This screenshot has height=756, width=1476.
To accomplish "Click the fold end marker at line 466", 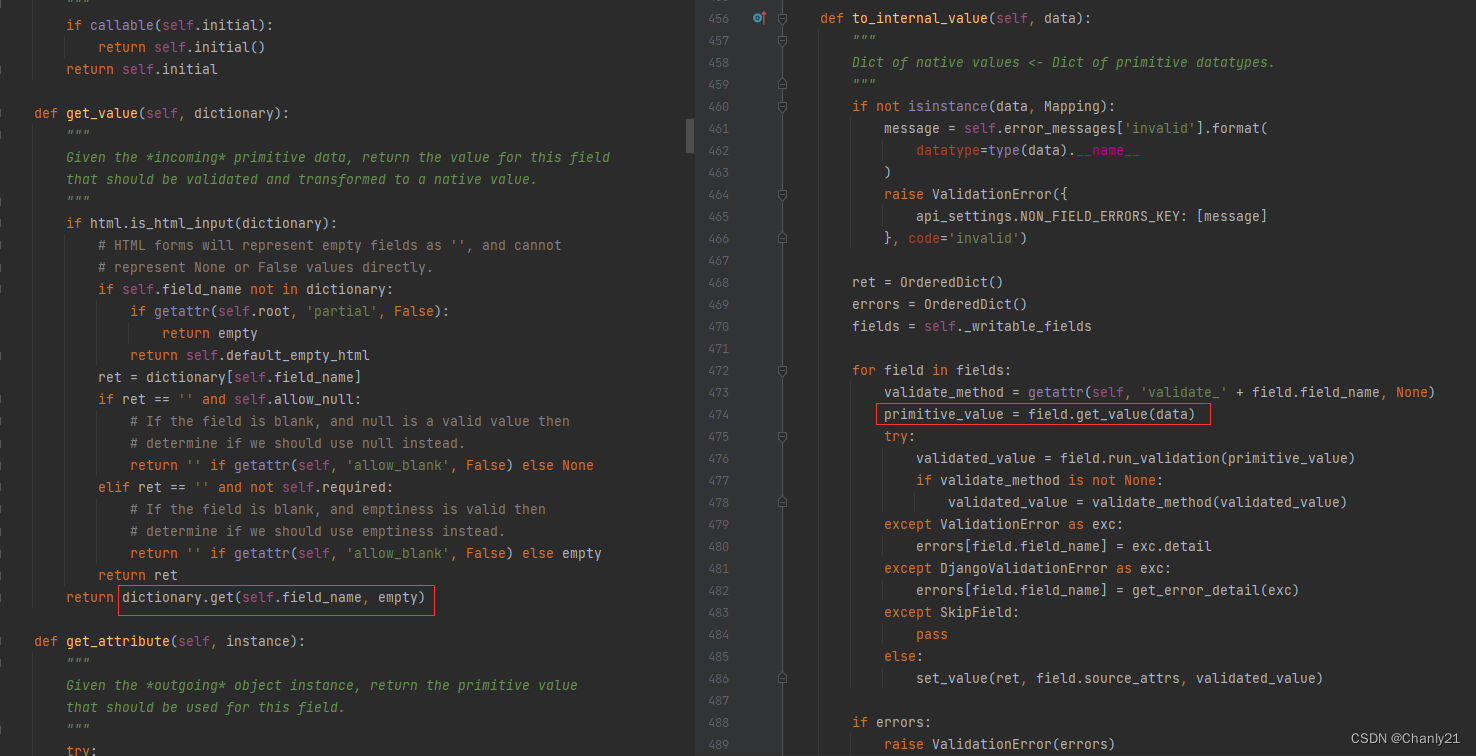I will [783, 238].
